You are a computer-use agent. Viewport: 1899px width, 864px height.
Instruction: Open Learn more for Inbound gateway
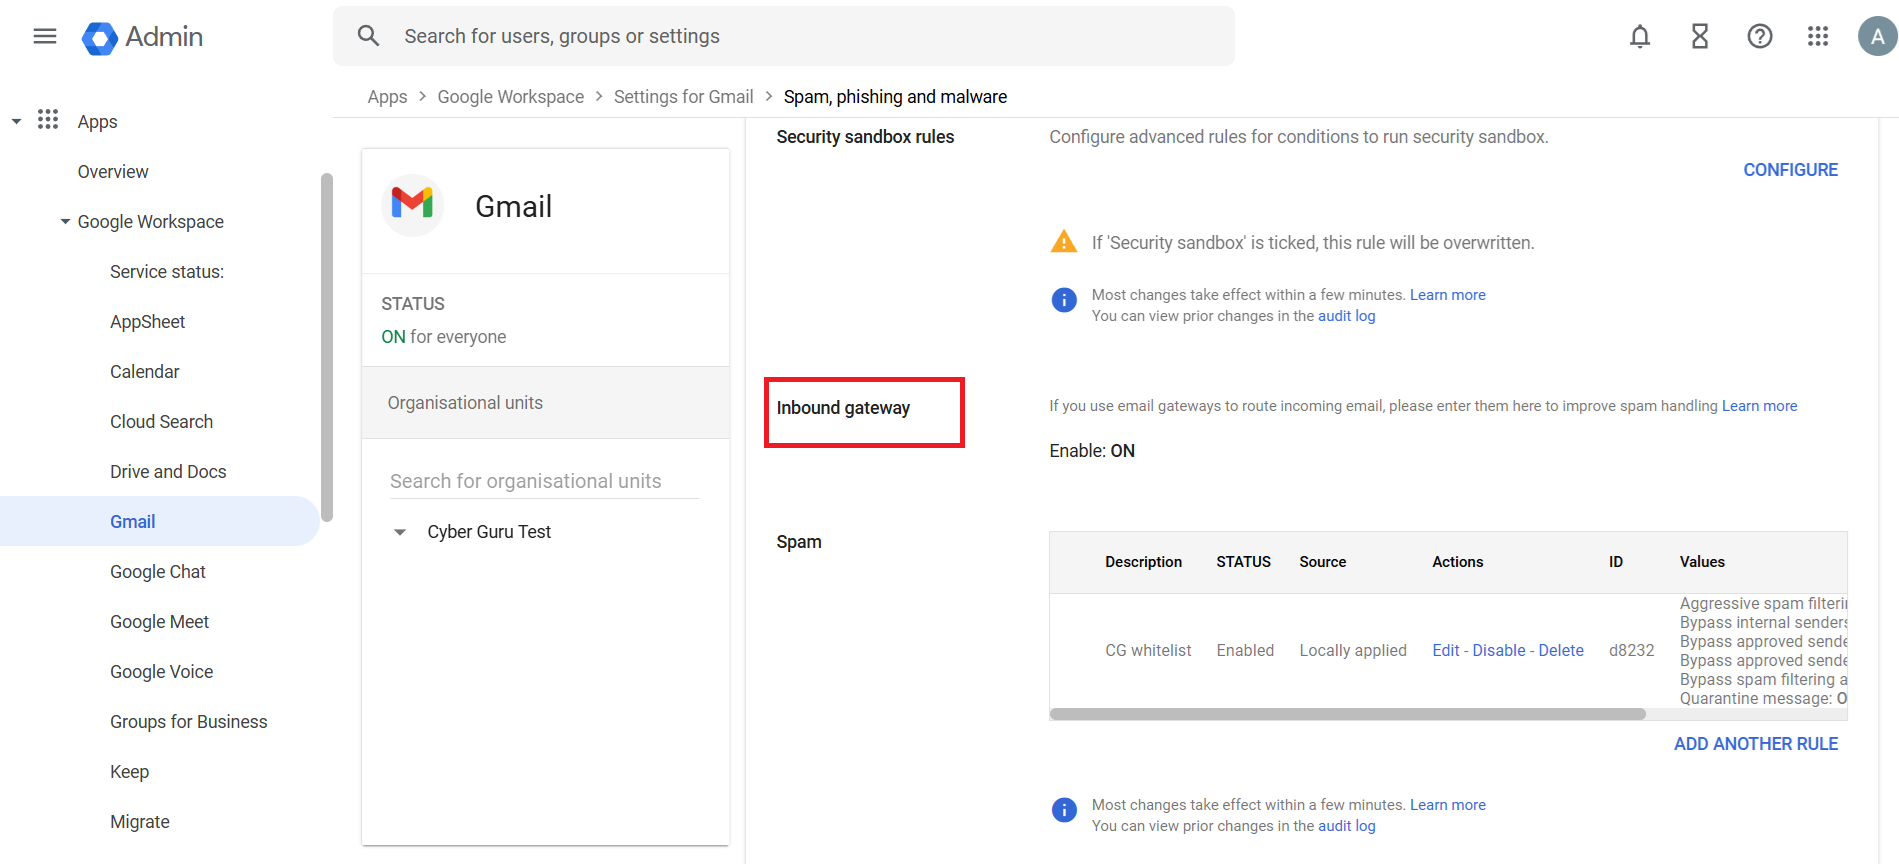(x=1759, y=406)
